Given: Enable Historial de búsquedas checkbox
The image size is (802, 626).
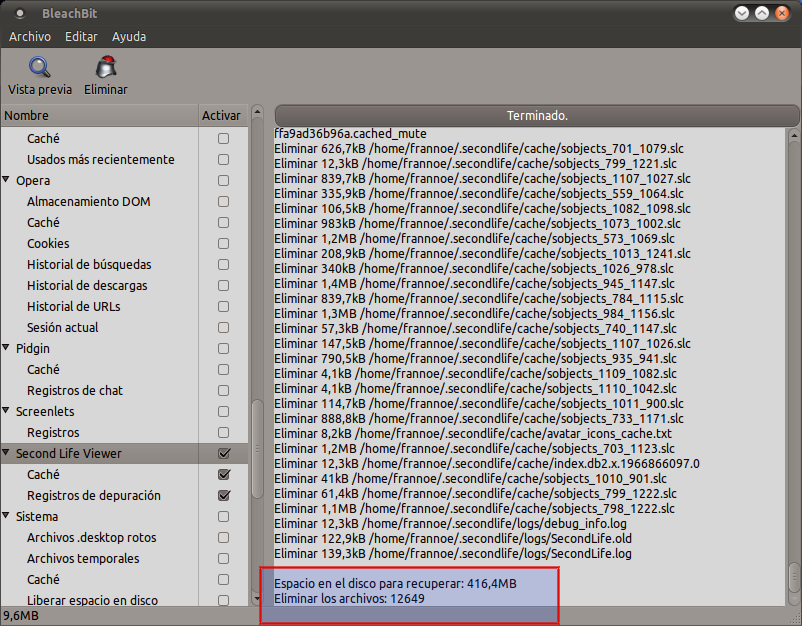Looking at the screenshot, I should 223,264.
